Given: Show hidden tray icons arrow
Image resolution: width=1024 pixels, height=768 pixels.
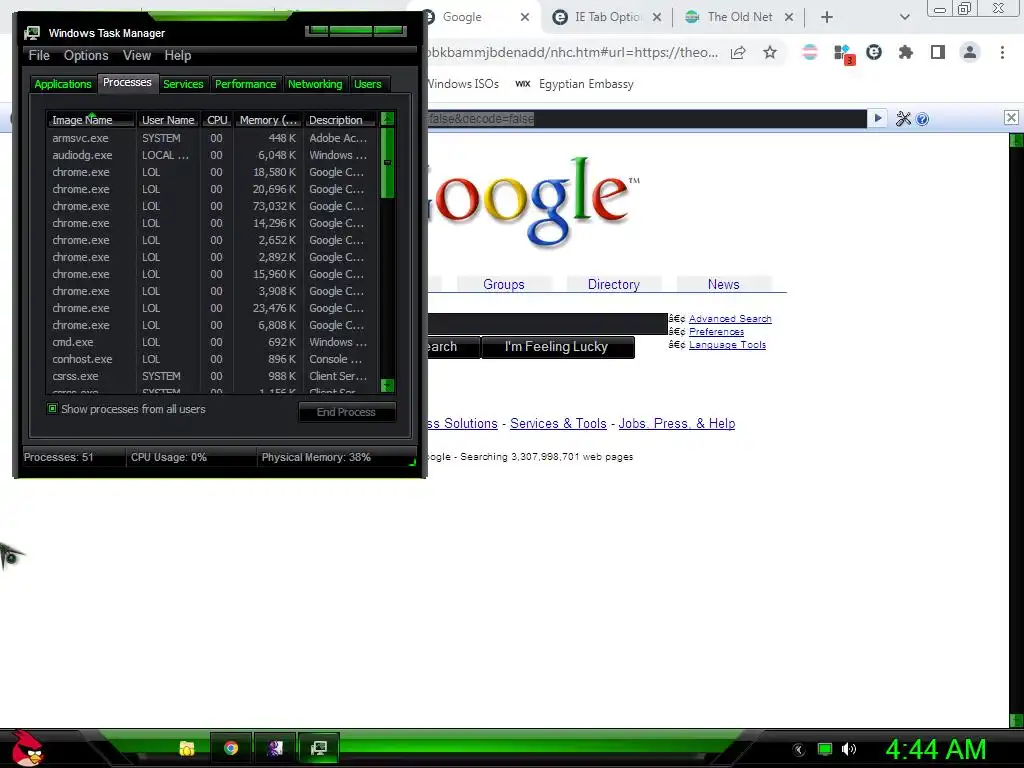Looking at the screenshot, I should coord(799,750).
